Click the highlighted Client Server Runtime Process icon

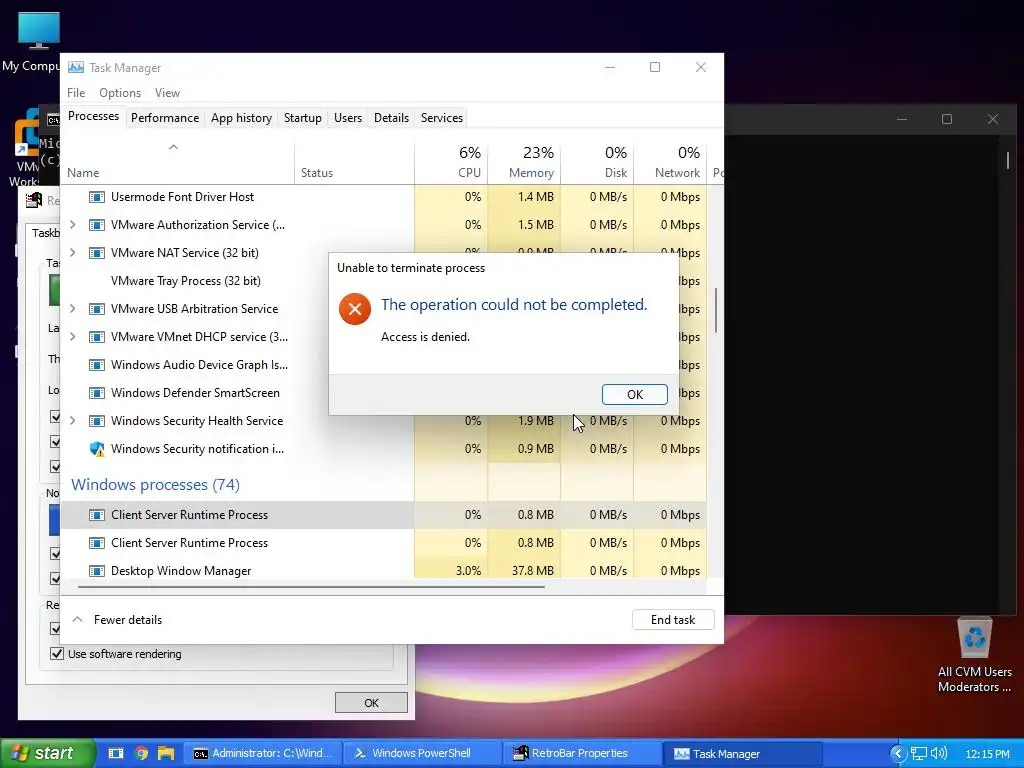click(x=97, y=515)
